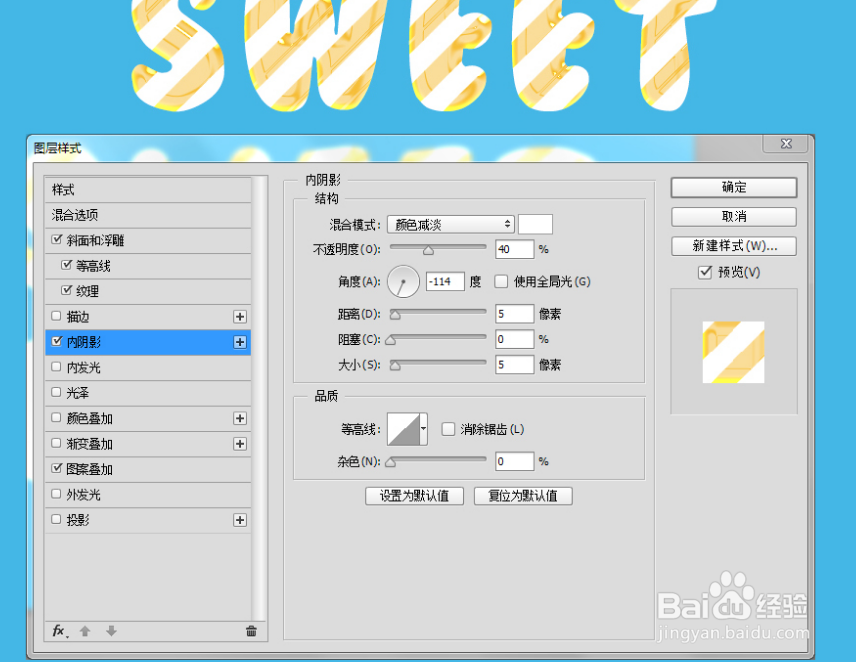This screenshot has height=662, width=856.
Task: Enable 消除锯齿 checkbox
Action: click(448, 429)
